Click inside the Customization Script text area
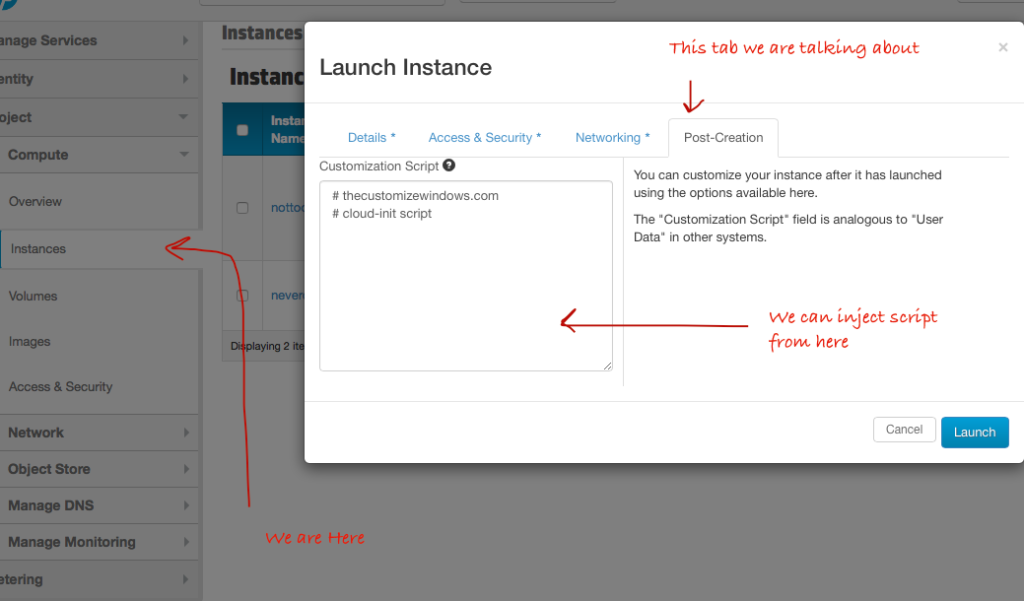 pos(466,276)
